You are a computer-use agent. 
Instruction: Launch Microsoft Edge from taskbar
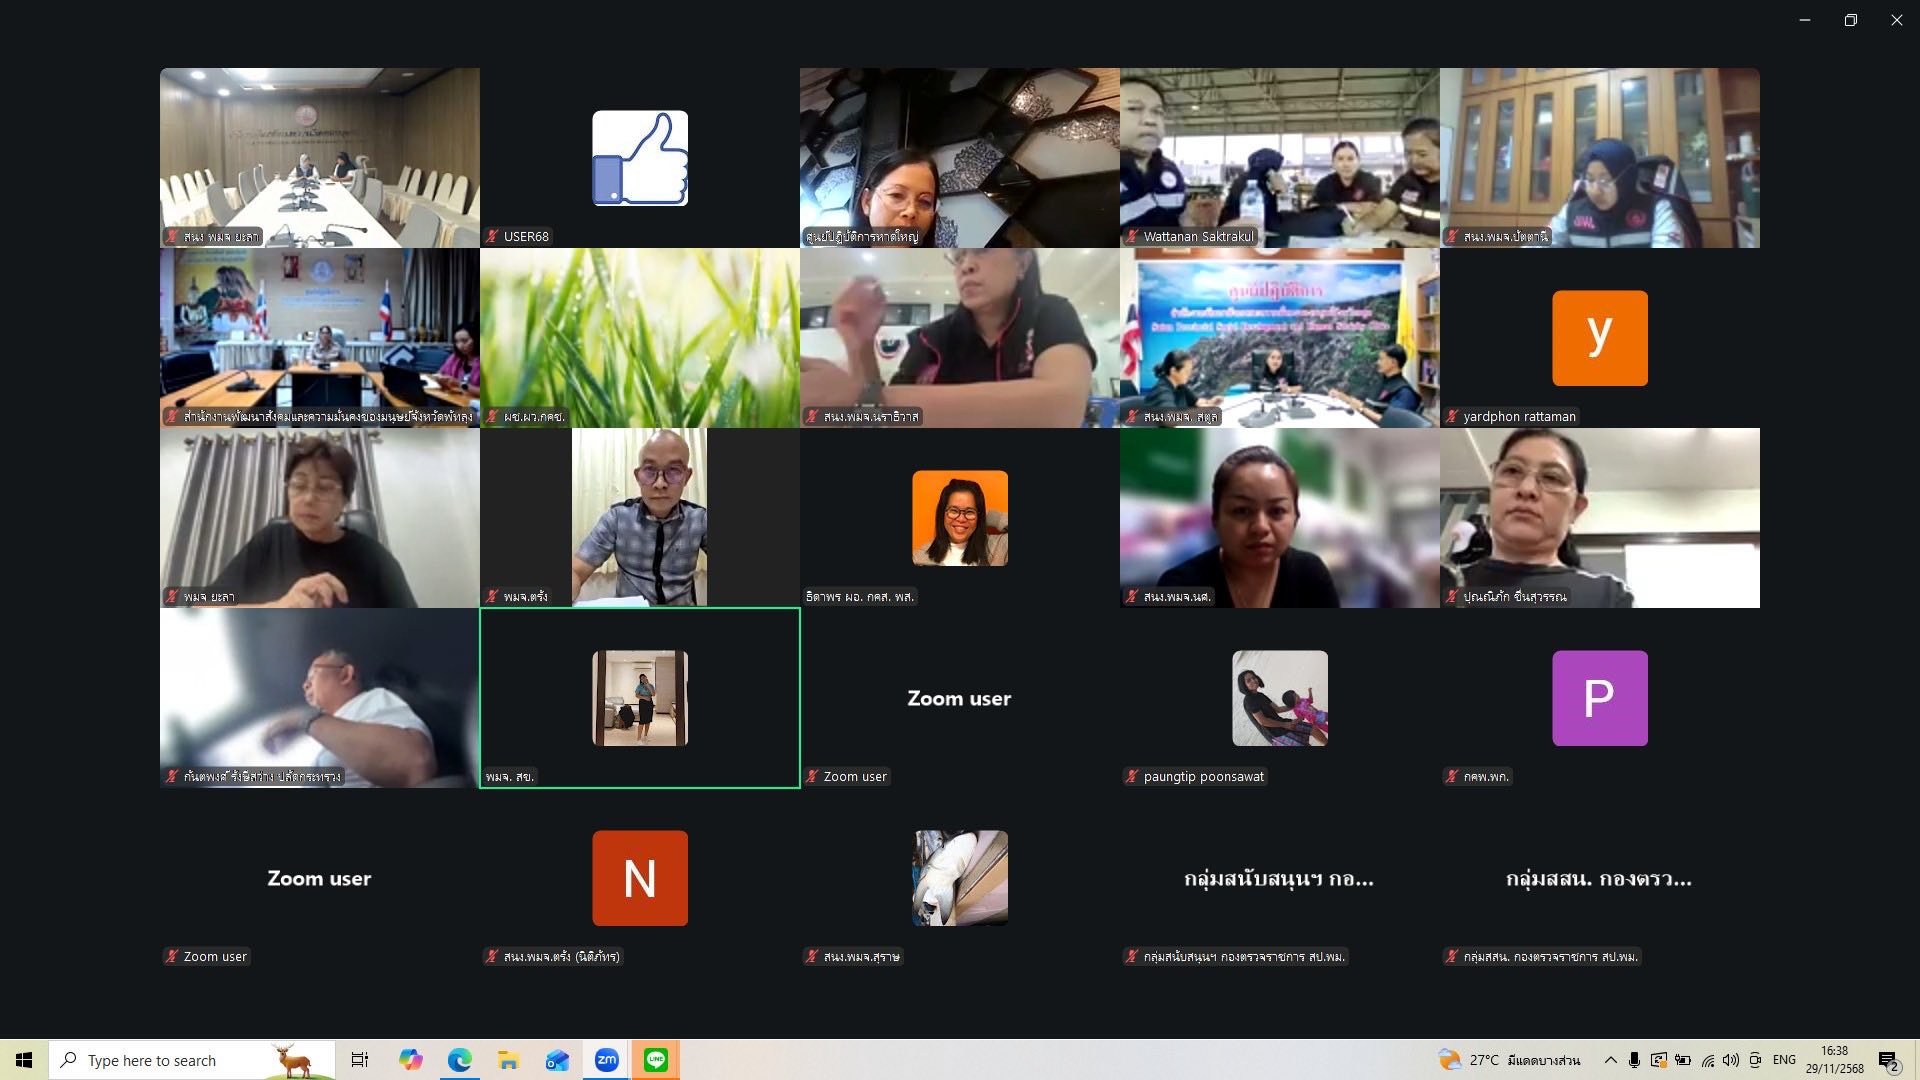point(459,1060)
